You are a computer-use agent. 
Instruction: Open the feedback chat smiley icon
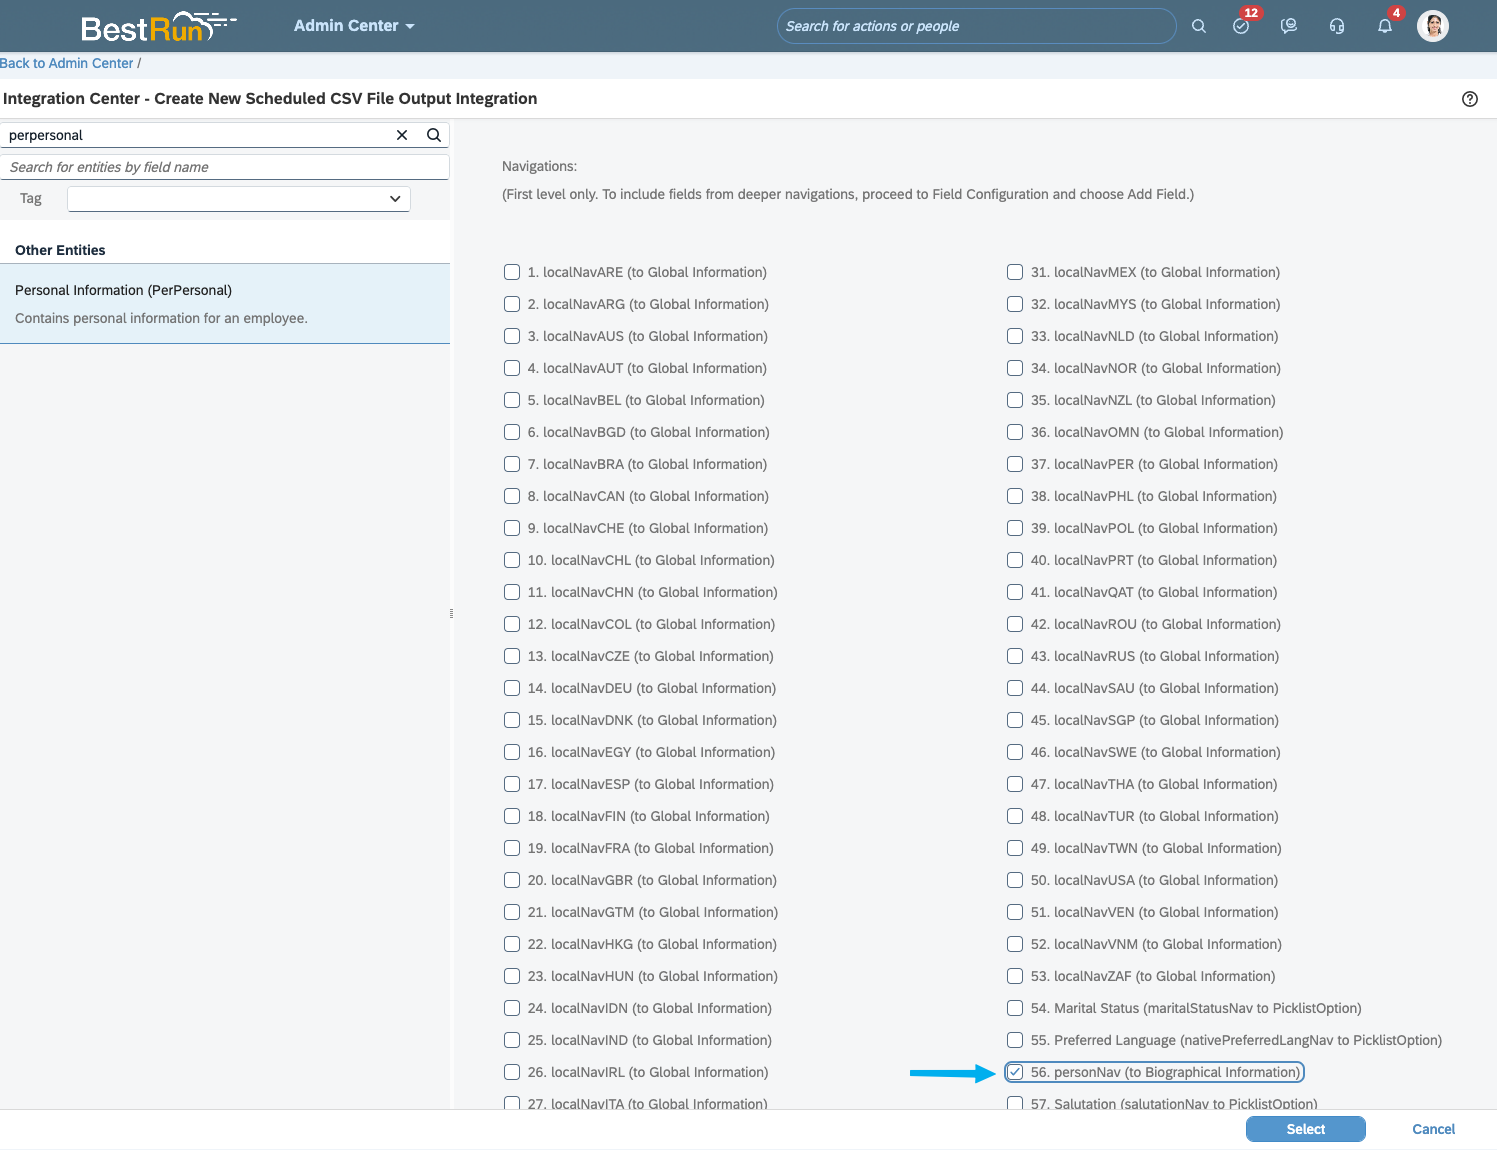pos(1289,27)
